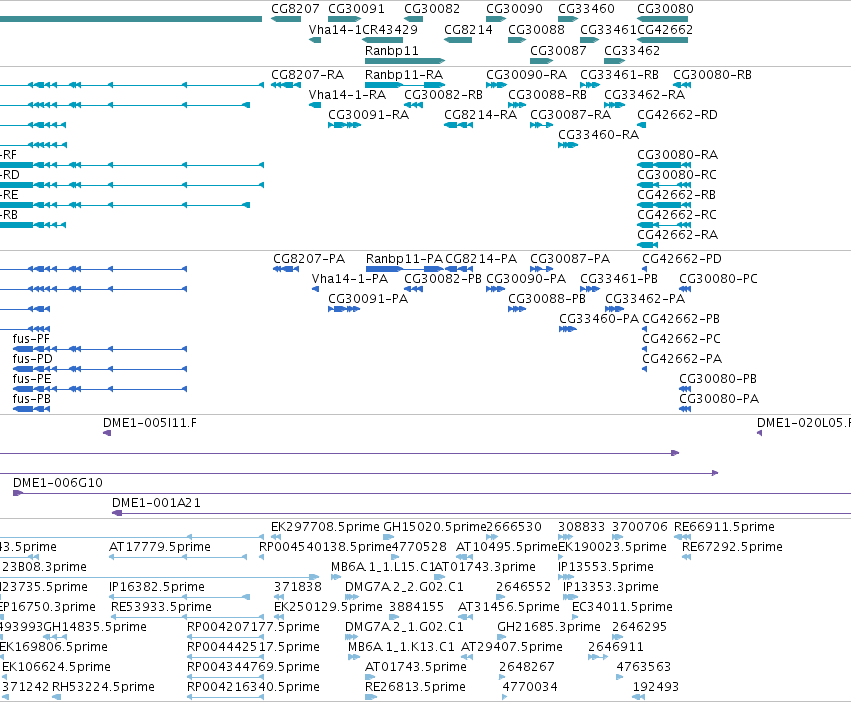Select protein CG33461-PB label

tap(619, 279)
